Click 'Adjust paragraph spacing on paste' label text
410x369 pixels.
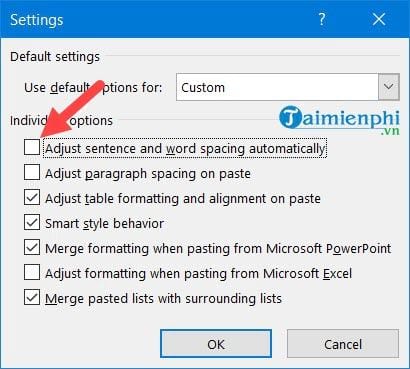tap(148, 174)
